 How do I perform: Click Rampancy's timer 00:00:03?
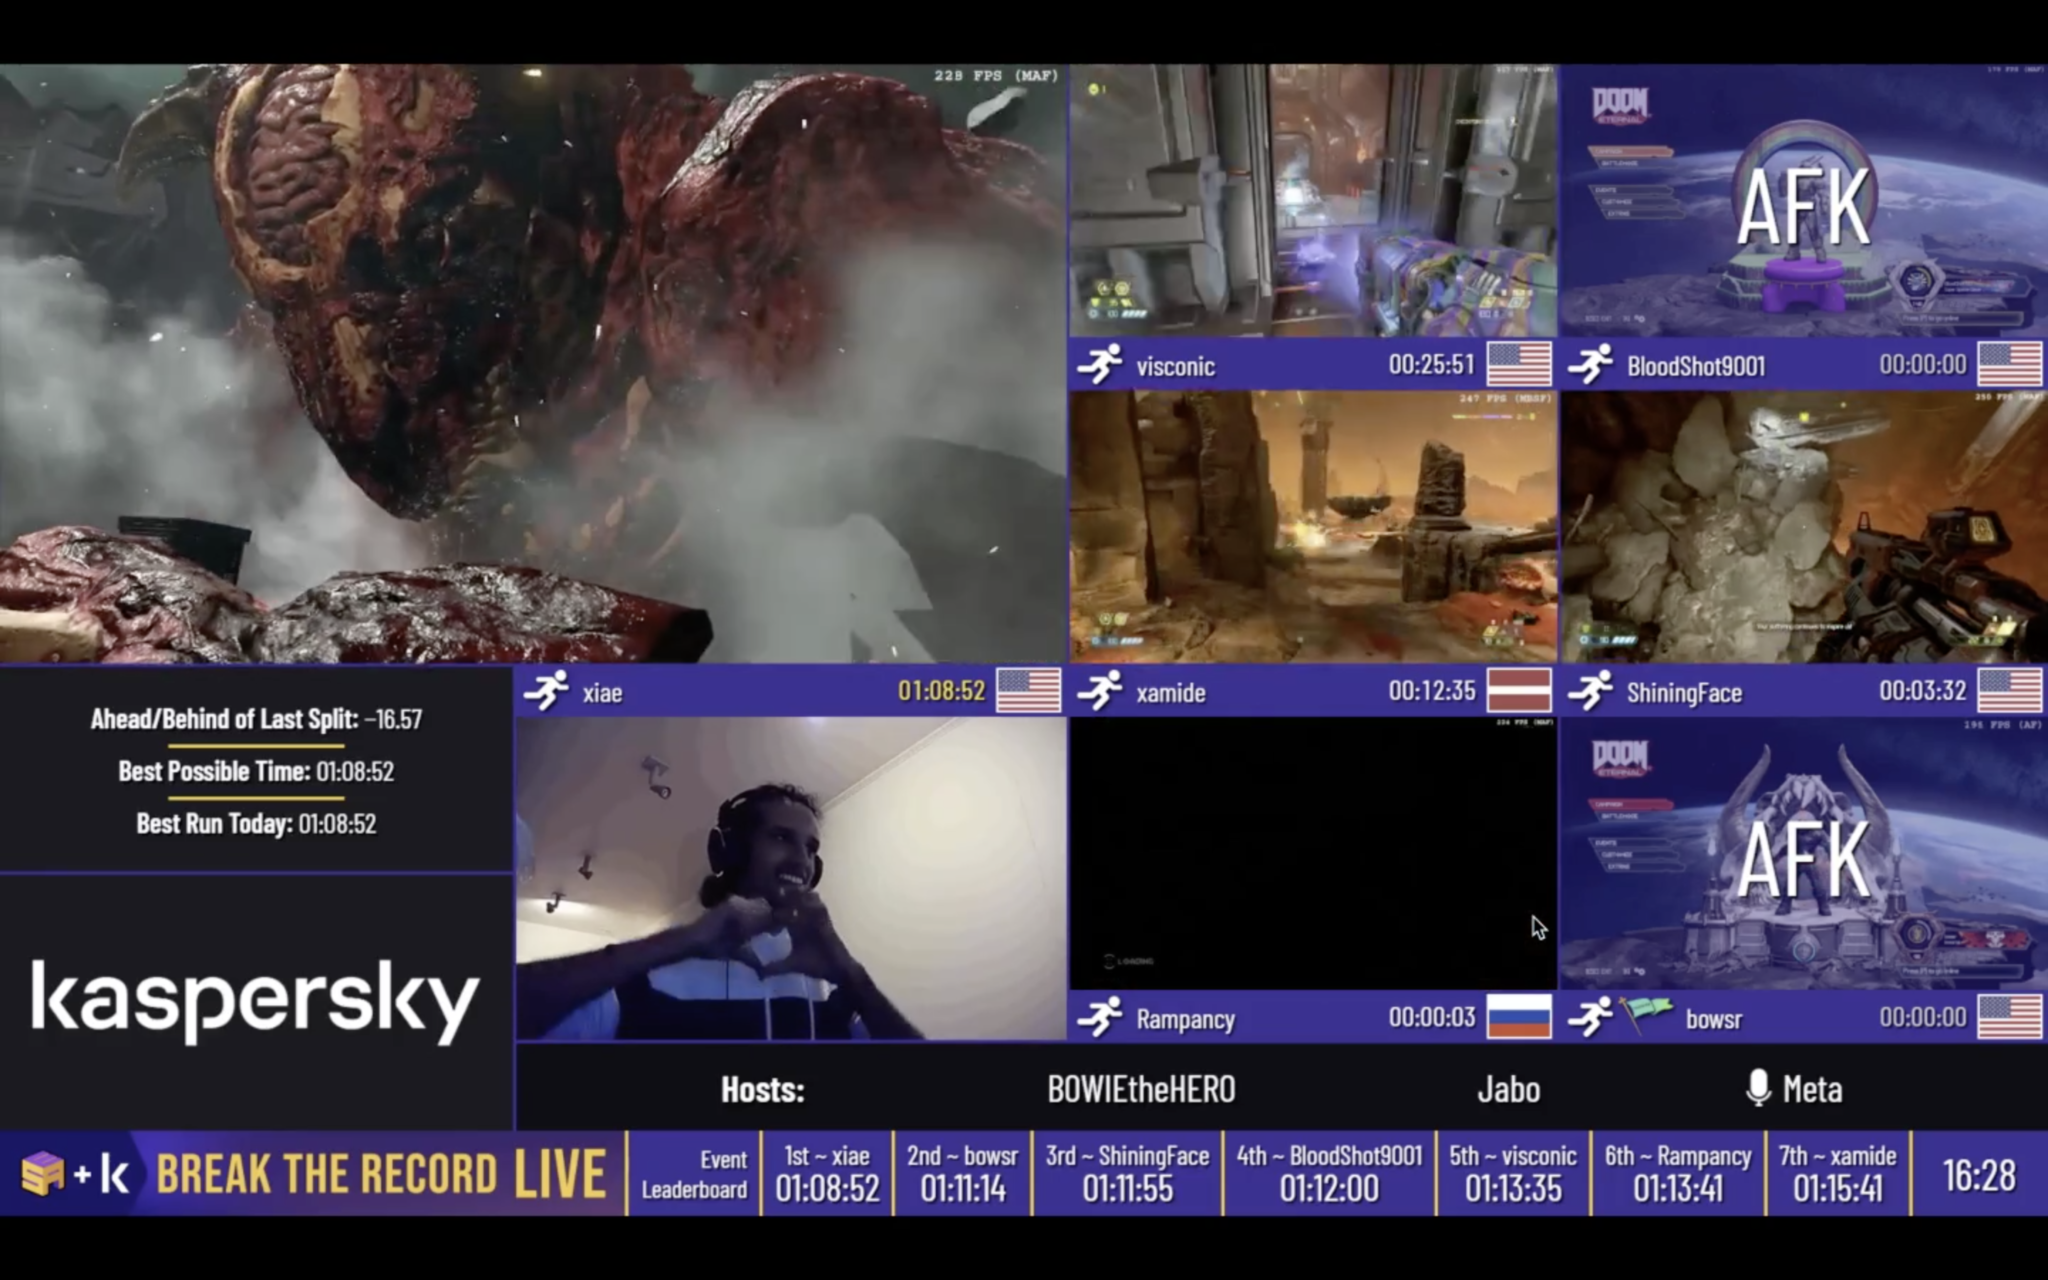[x=1431, y=1017]
